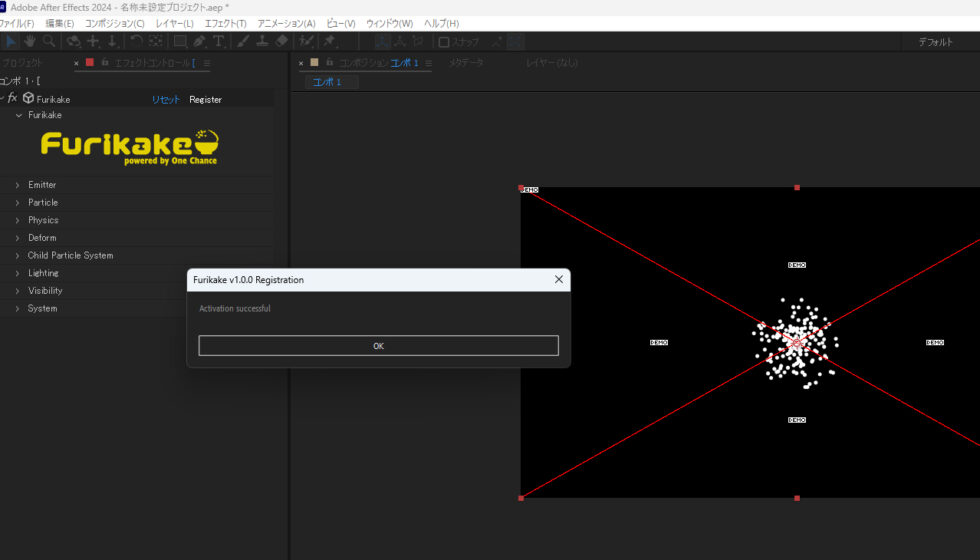Click OK in the Registration dialog
This screenshot has height=560, width=980.
[x=378, y=346]
